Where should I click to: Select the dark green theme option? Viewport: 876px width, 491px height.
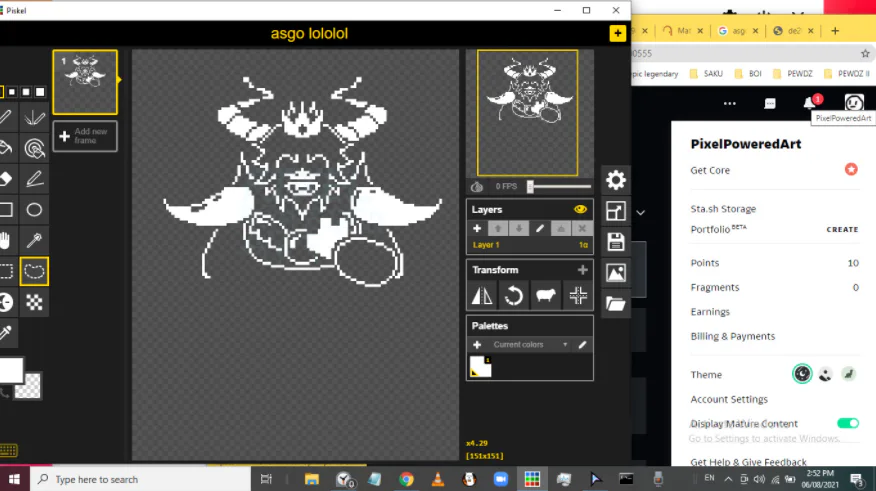click(802, 374)
